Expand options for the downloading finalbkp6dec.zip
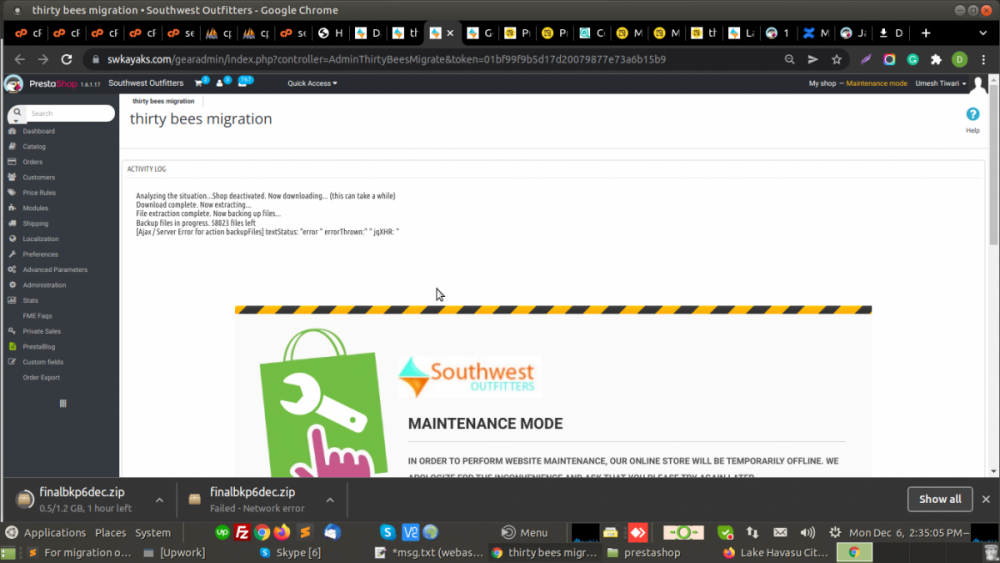The image size is (1000, 563). click(x=159, y=499)
